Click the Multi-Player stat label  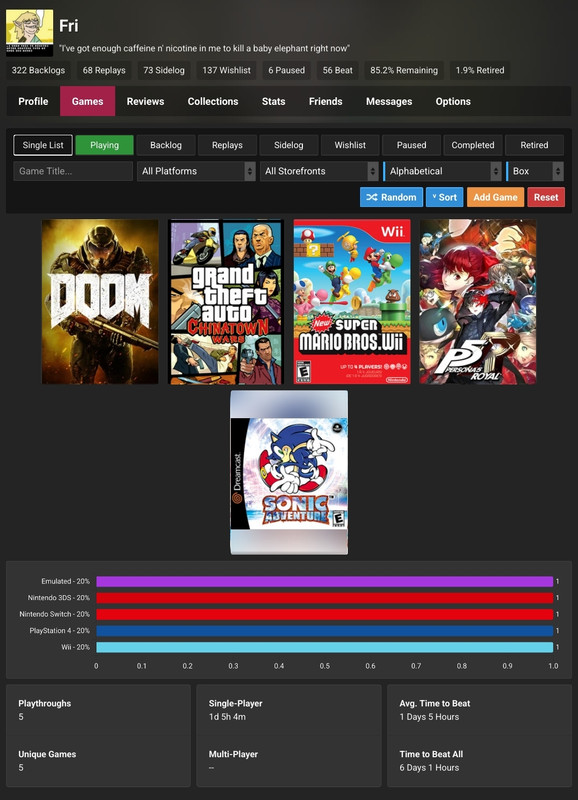pyautogui.click(x=233, y=754)
